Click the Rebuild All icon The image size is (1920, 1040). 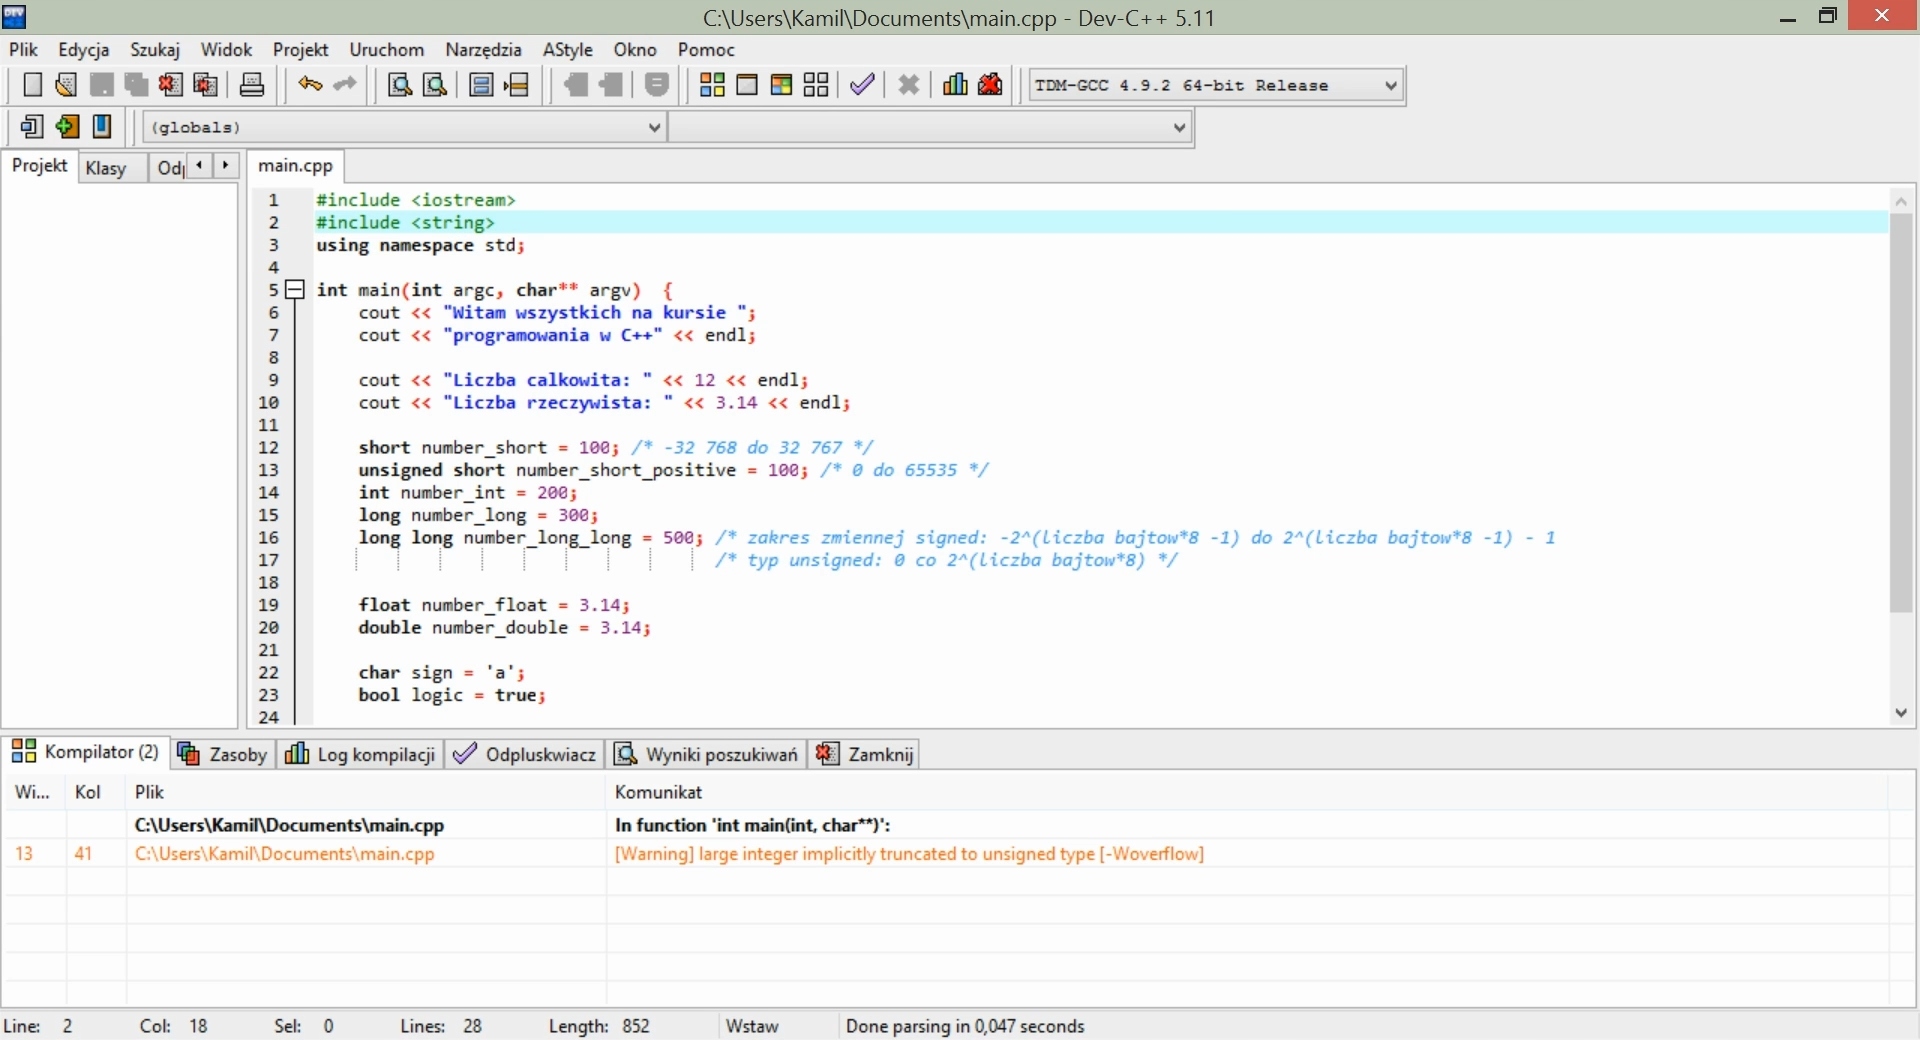pyautogui.click(x=816, y=85)
